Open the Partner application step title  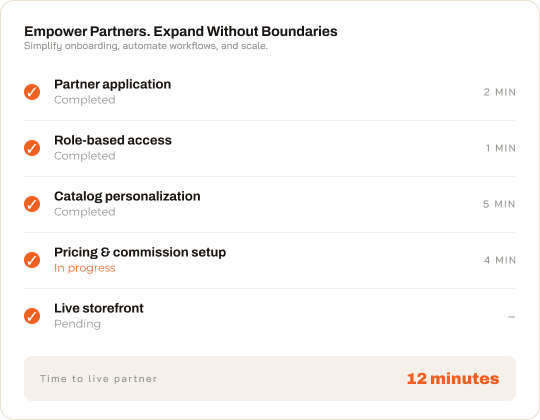coord(113,84)
